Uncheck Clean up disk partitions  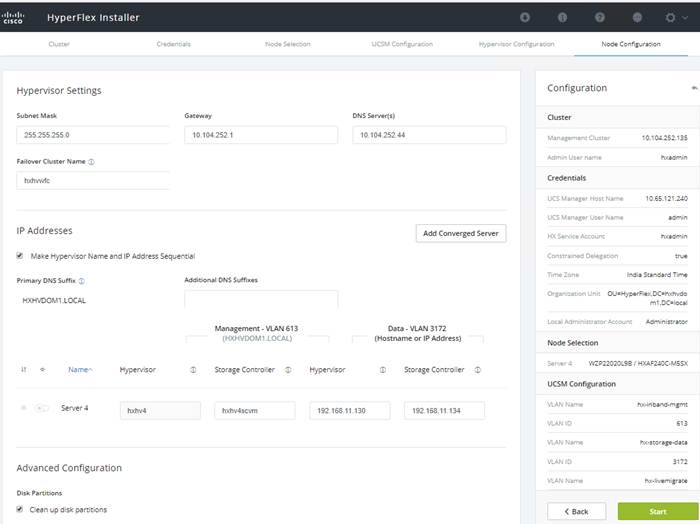click(20, 509)
